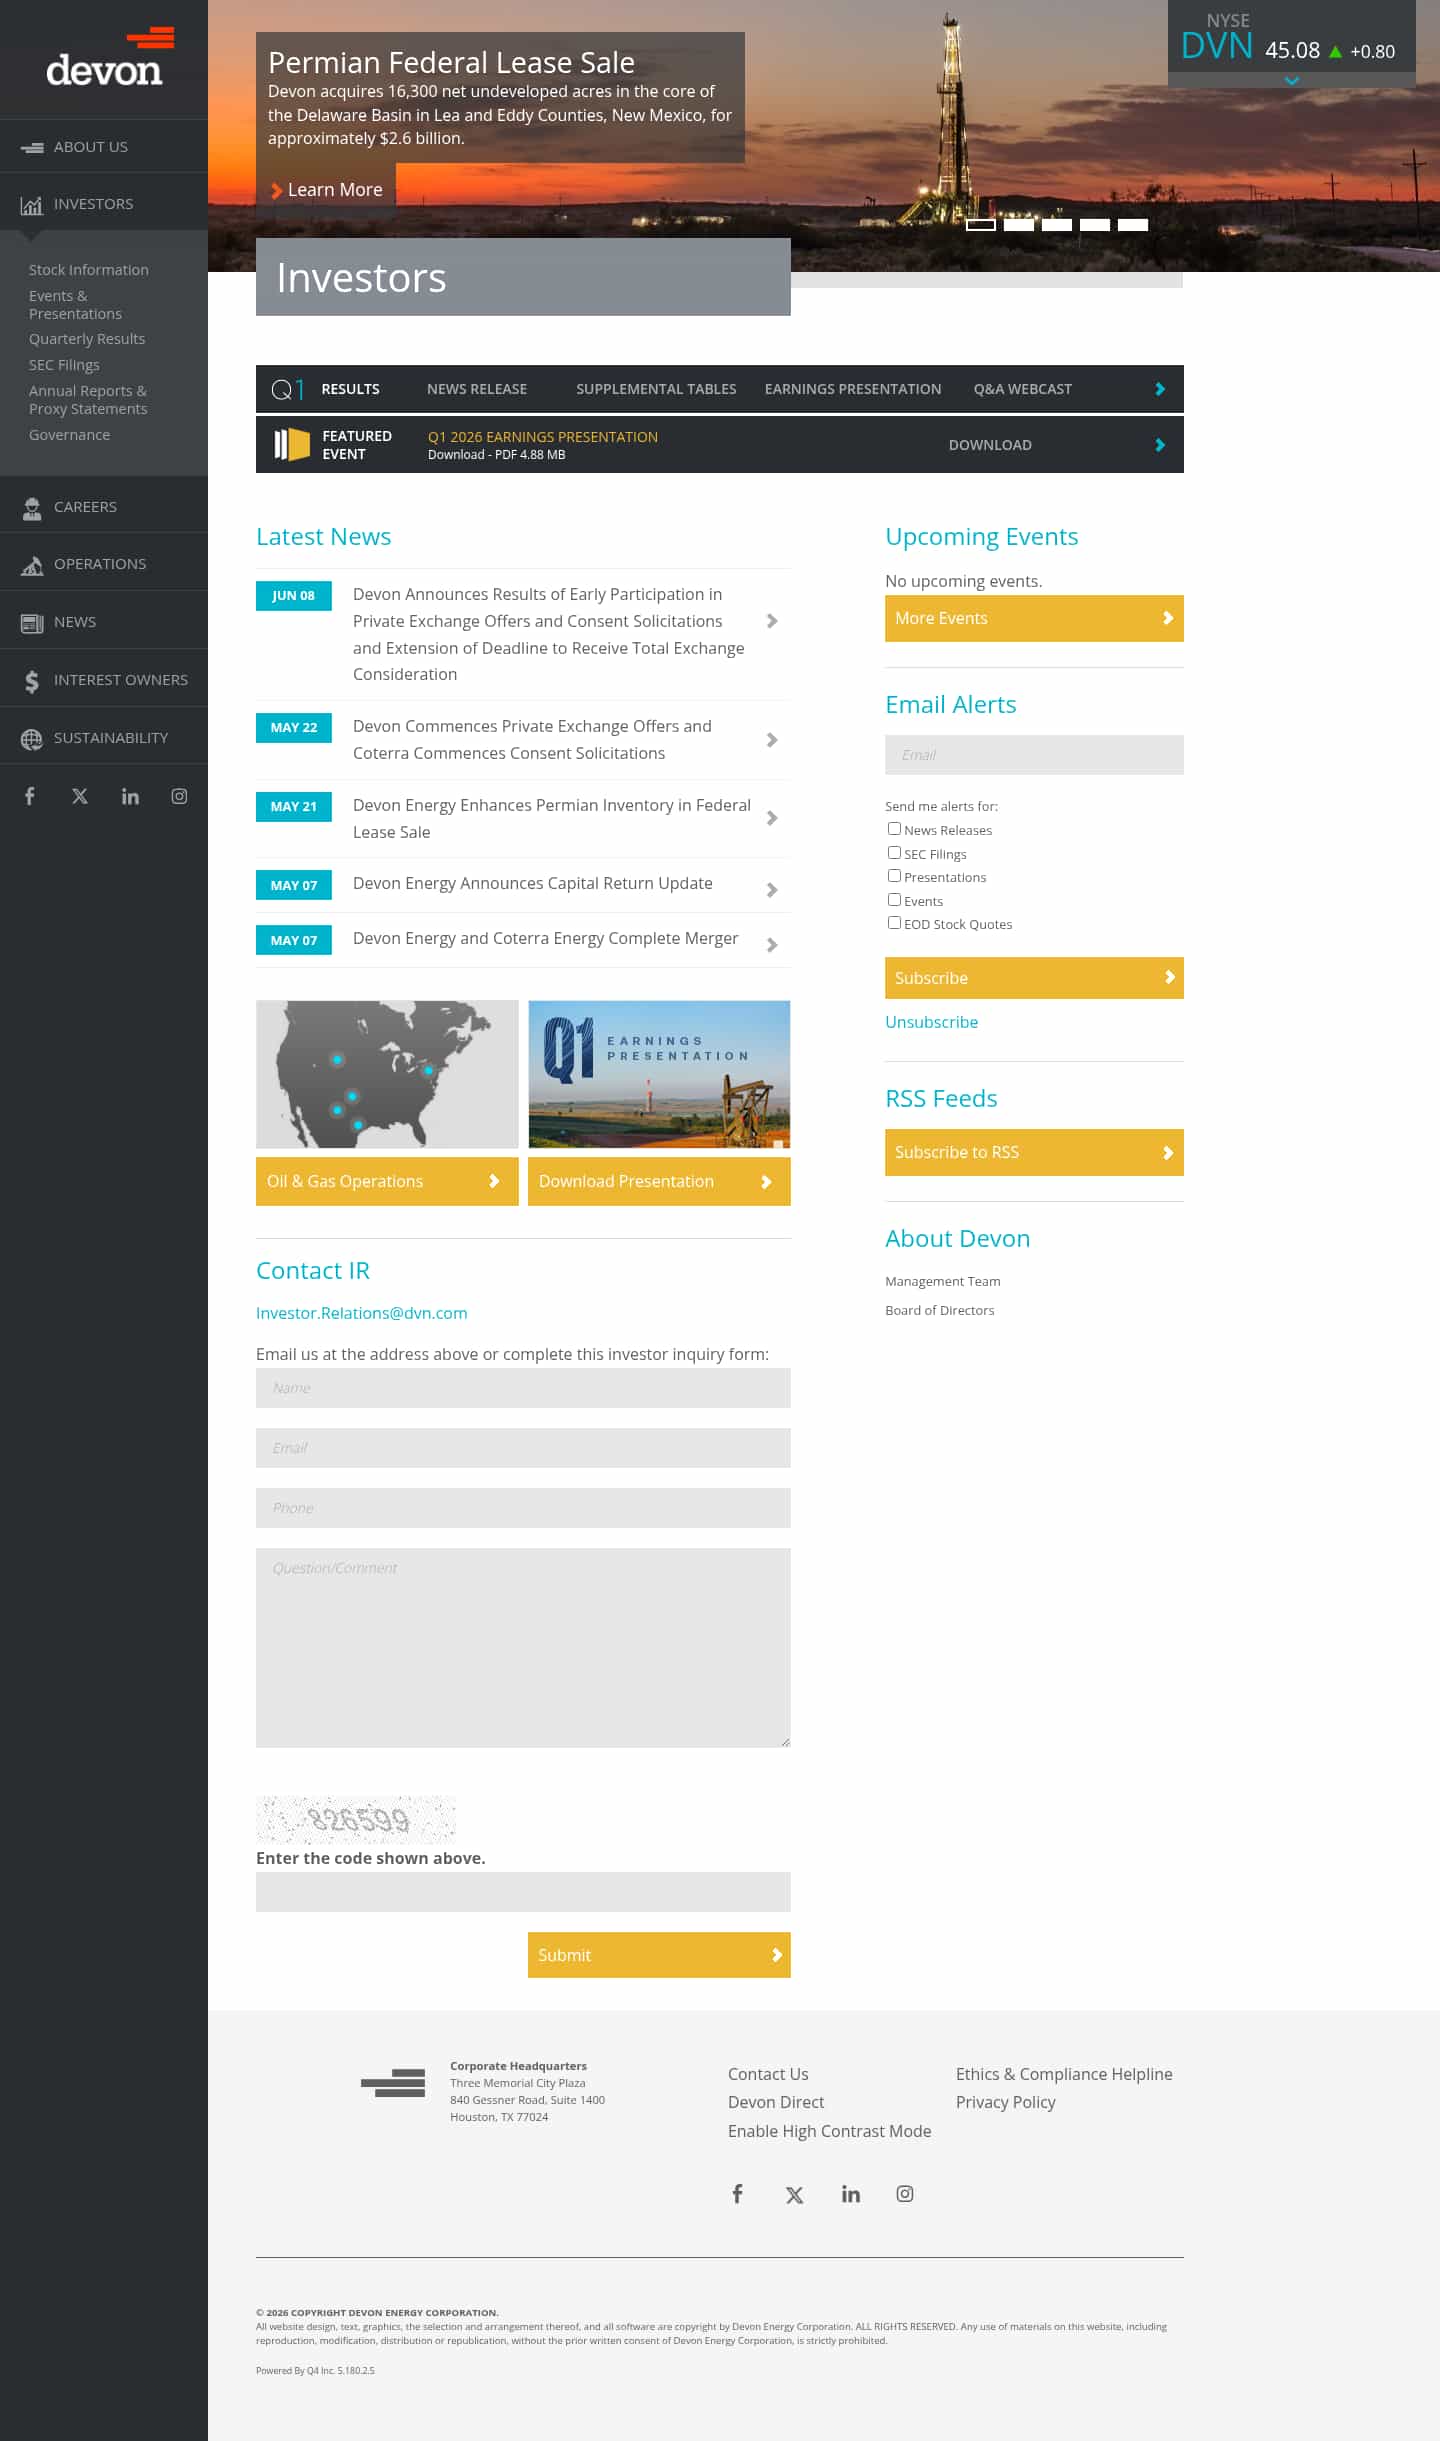Click the Question/Comment text area

pos(523,1648)
